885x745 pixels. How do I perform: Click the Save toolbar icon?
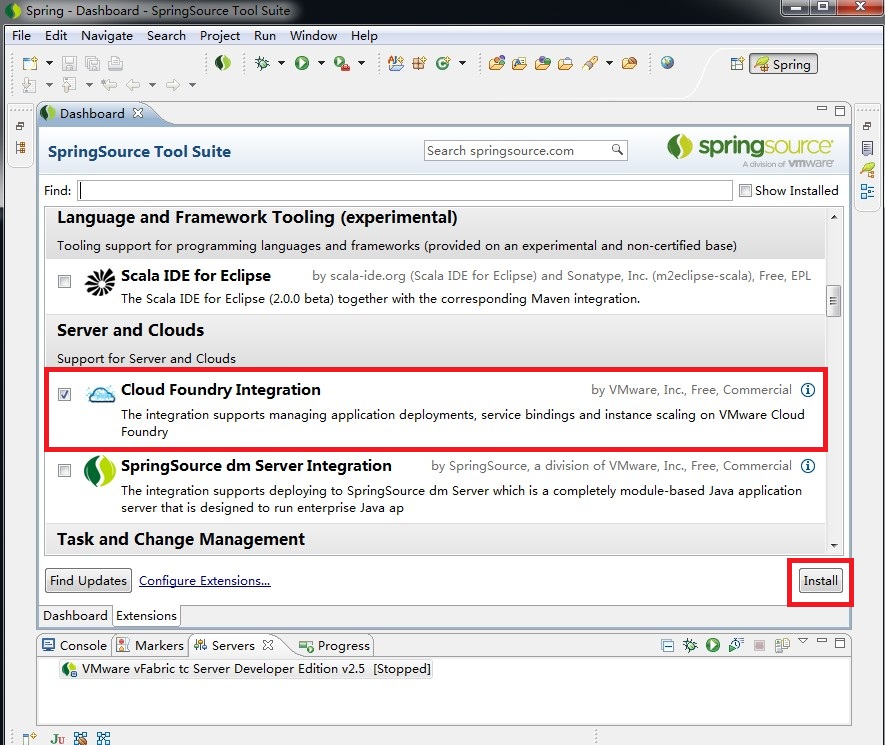pos(69,63)
